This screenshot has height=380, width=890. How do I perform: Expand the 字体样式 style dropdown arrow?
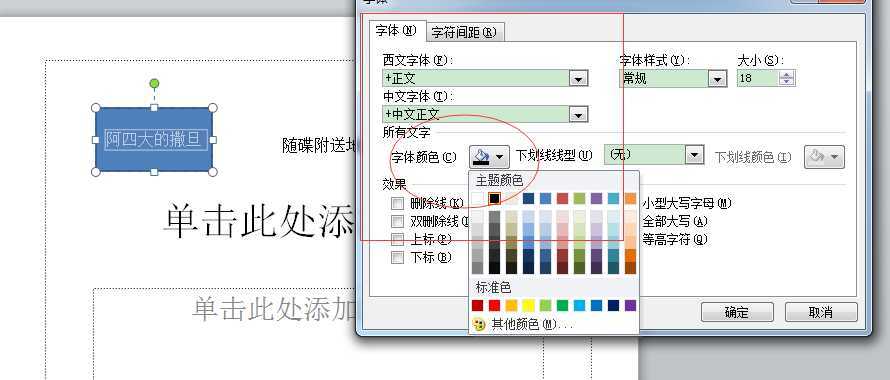pos(718,79)
